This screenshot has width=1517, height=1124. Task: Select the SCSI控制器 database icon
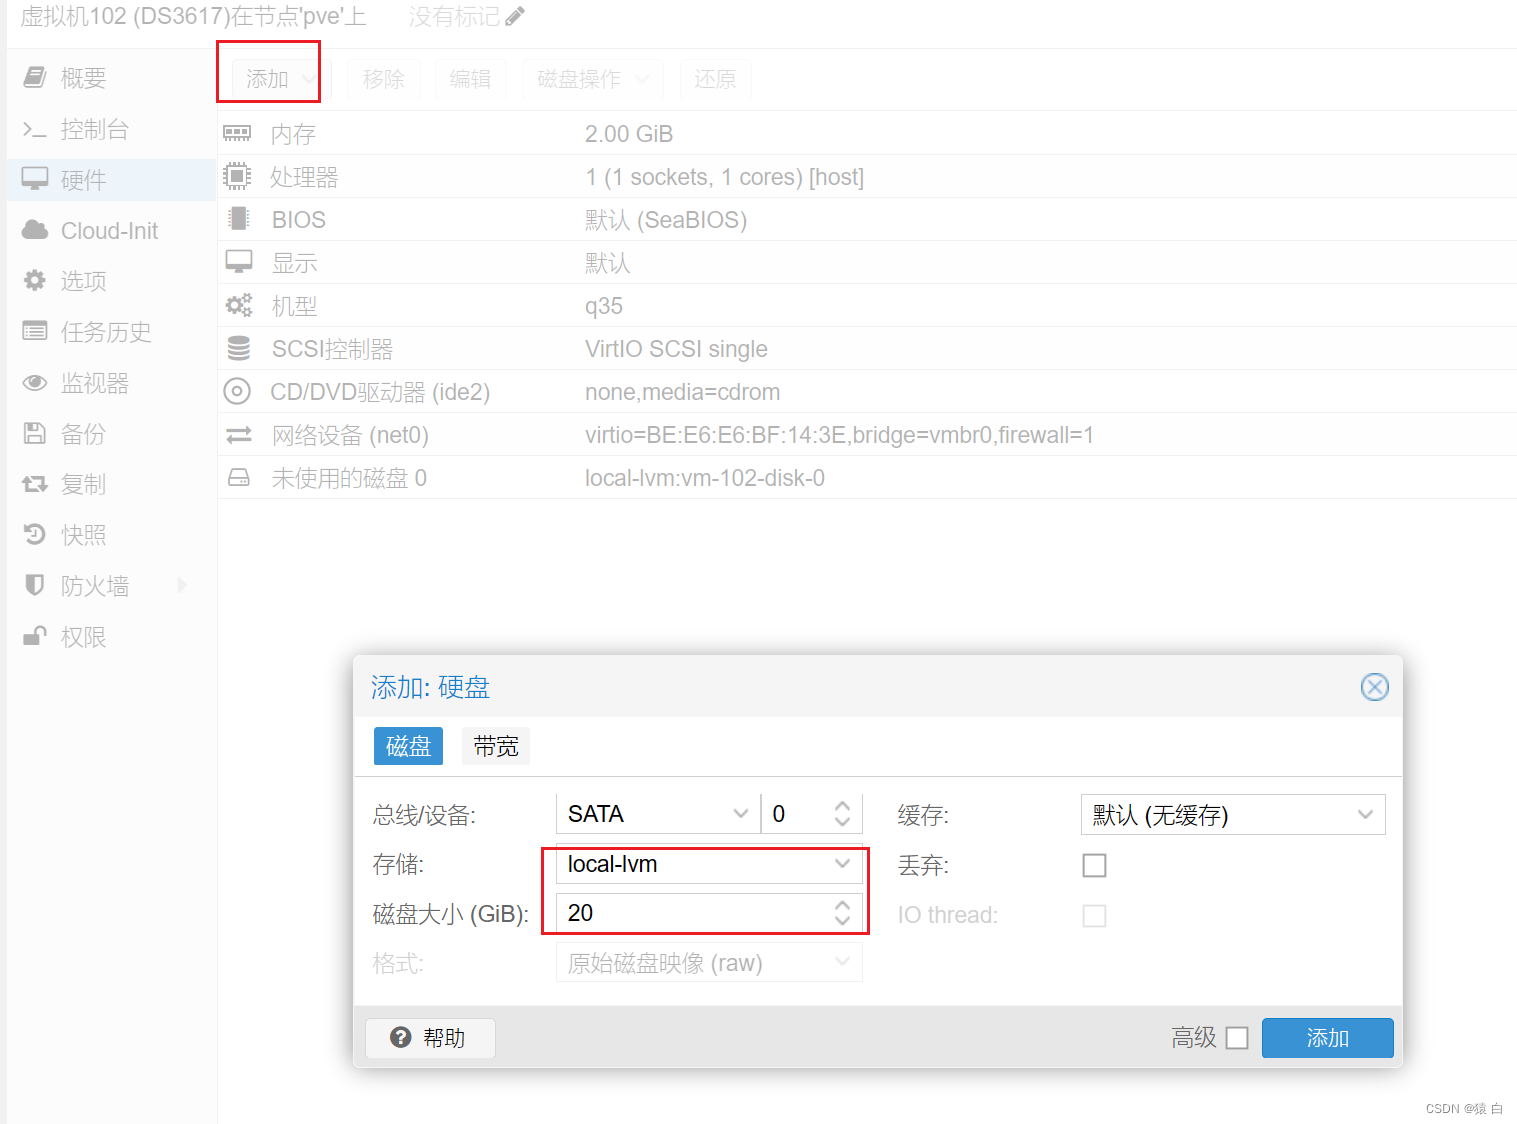point(239,348)
